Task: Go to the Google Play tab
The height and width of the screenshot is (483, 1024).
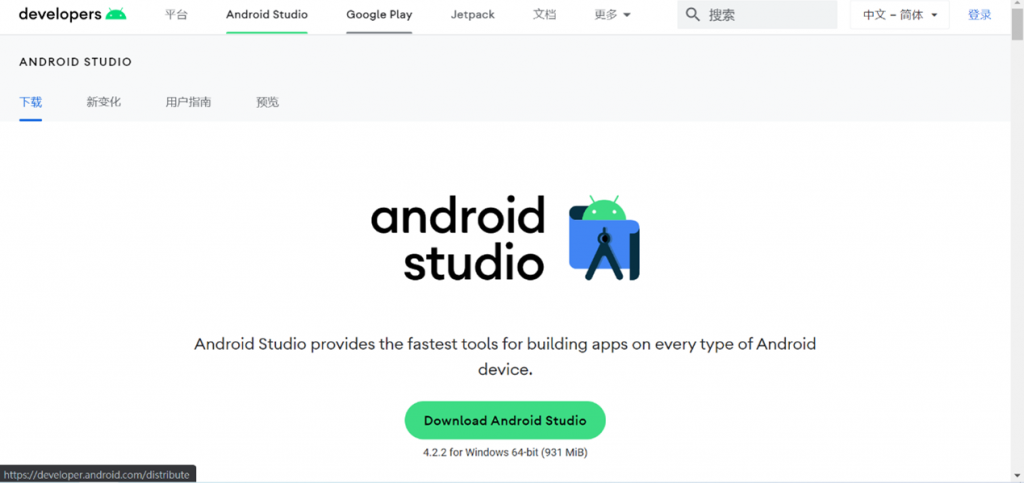Action: coord(379,14)
